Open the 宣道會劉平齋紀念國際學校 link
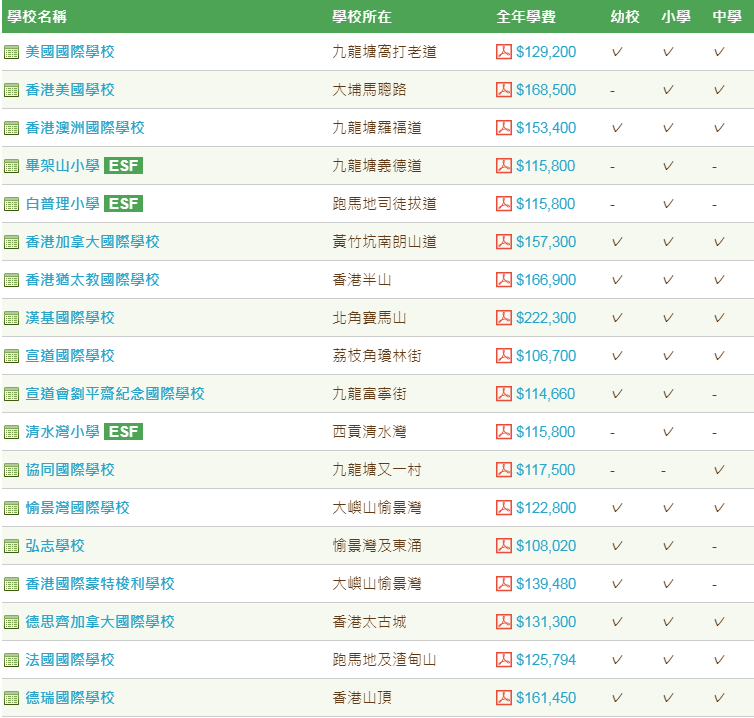The width and height of the screenshot is (754, 718). tap(115, 393)
